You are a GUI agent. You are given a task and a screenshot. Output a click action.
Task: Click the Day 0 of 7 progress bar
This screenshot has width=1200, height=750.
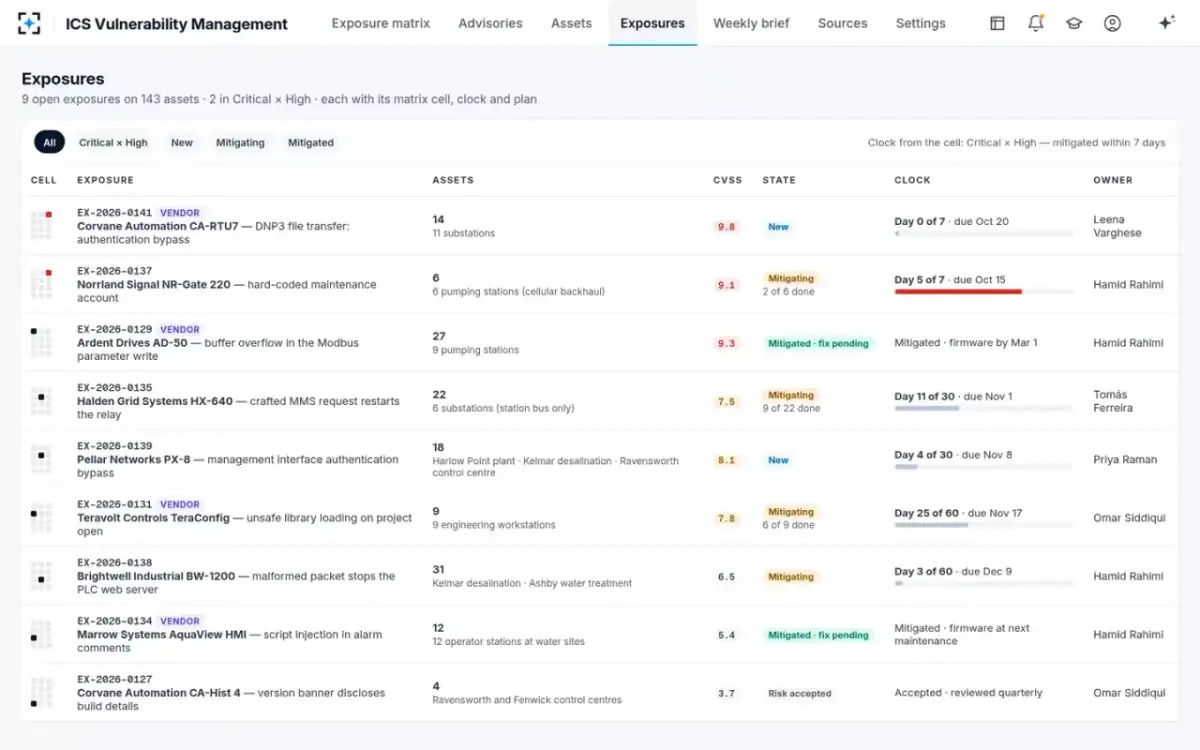point(984,234)
